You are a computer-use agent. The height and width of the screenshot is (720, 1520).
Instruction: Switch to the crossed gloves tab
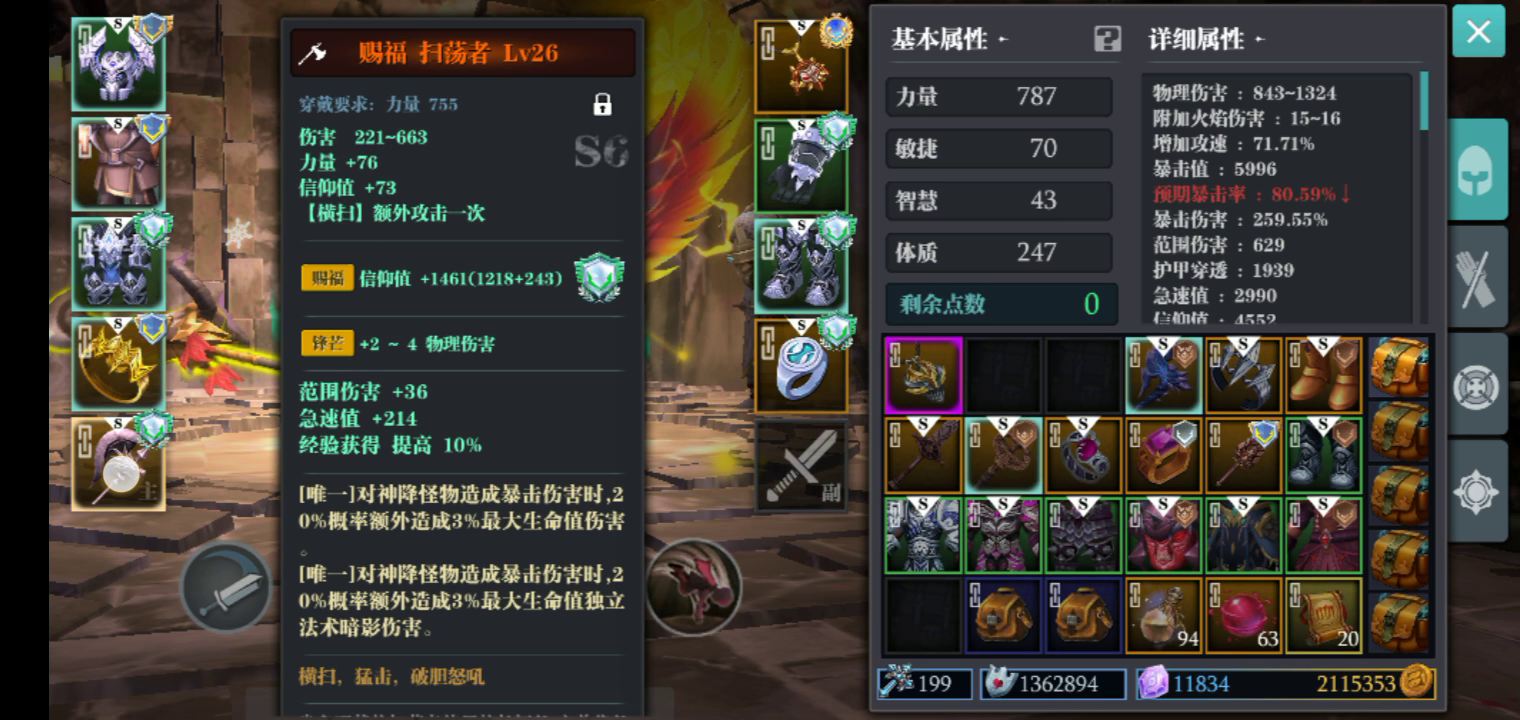pos(1478,277)
